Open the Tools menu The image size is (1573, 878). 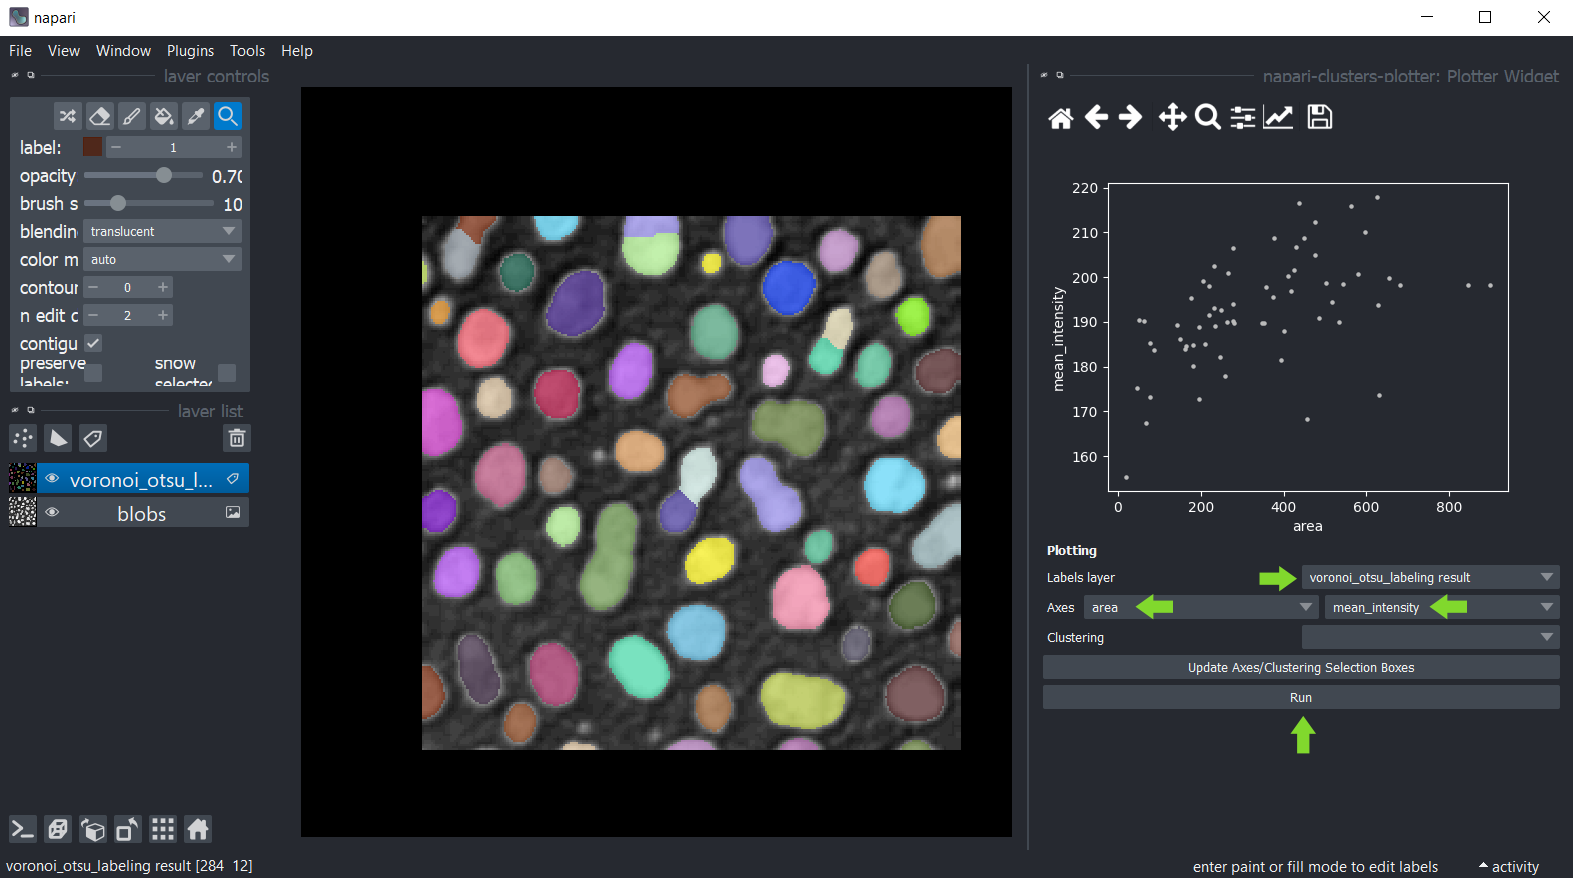tap(247, 51)
